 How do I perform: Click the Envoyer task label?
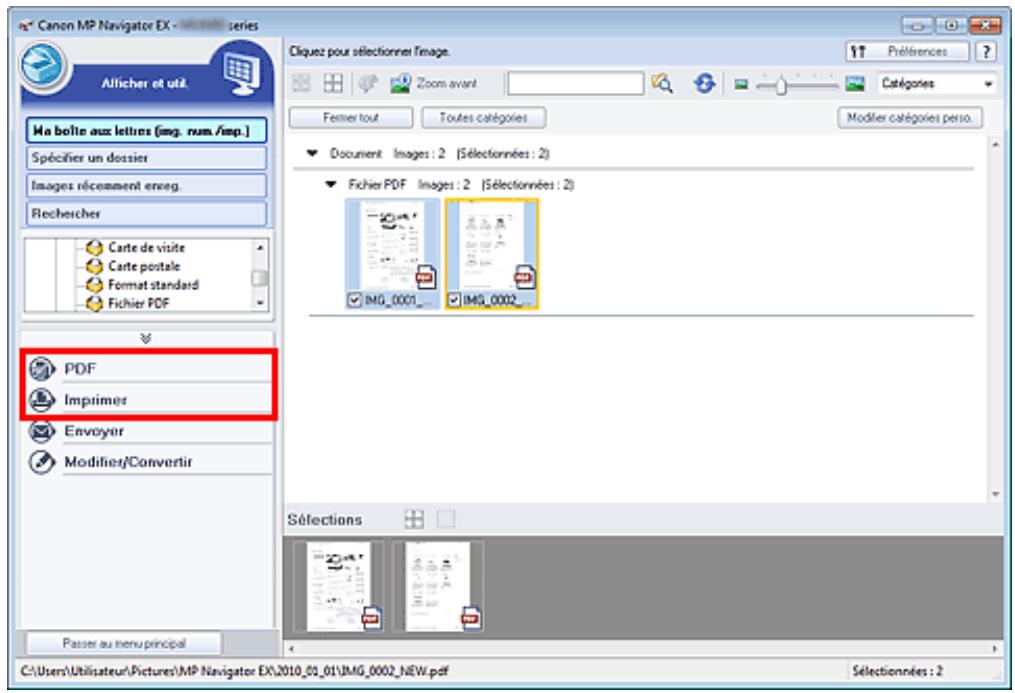click(x=94, y=431)
